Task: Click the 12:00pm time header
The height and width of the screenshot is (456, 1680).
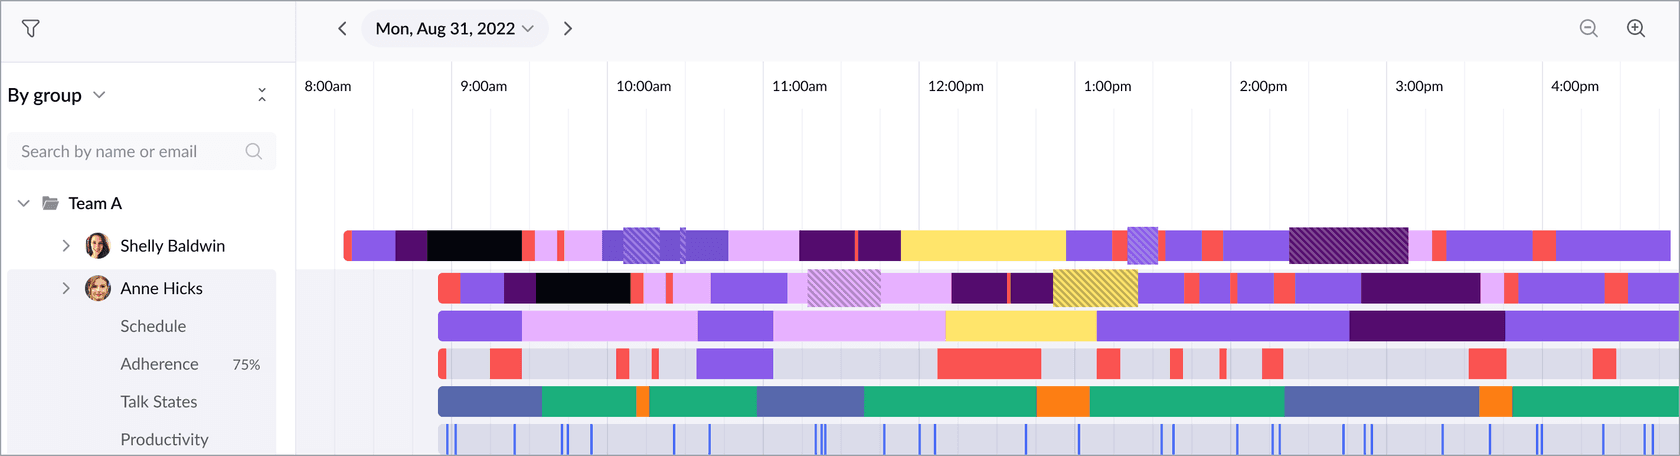Action: 955,86
